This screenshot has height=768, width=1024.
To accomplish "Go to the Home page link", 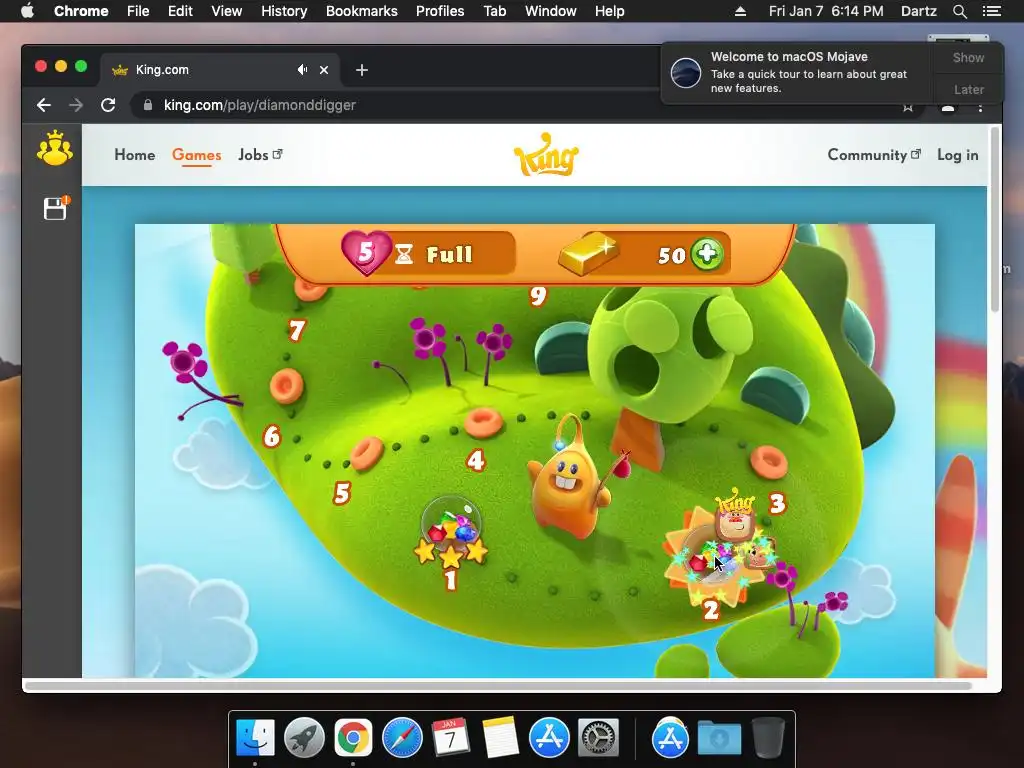I will pyautogui.click(x=135, y=155).
